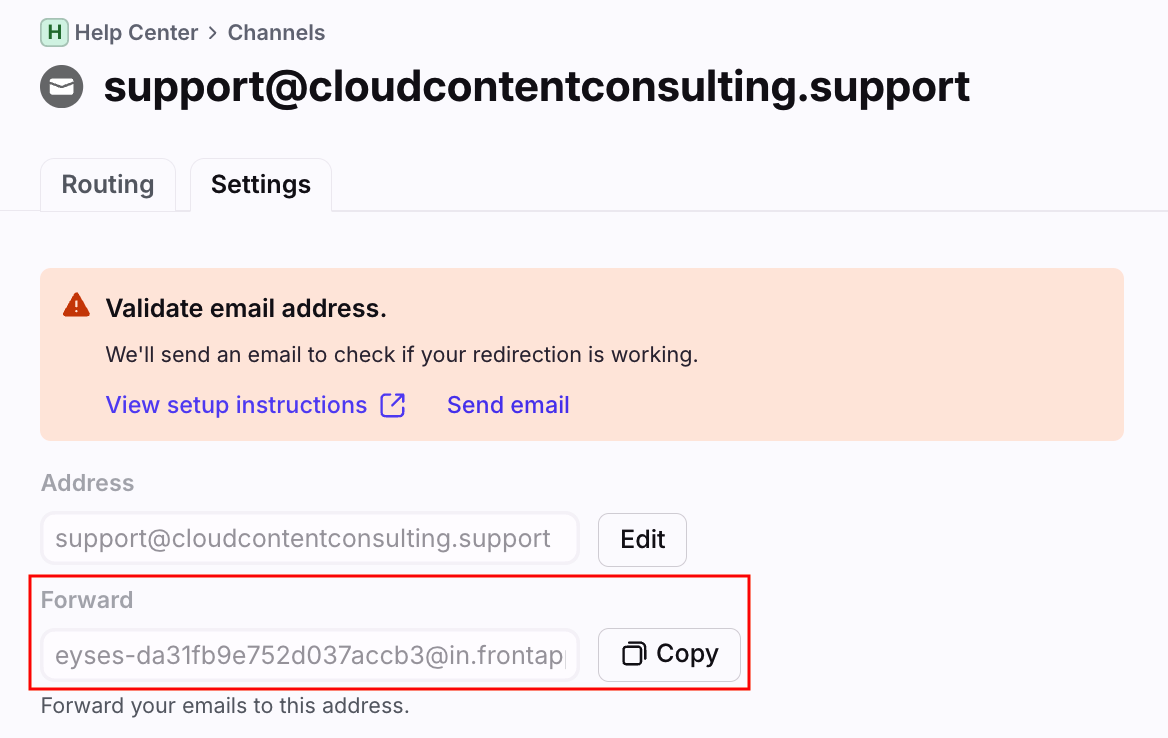Open View setup instructions link

236,405
